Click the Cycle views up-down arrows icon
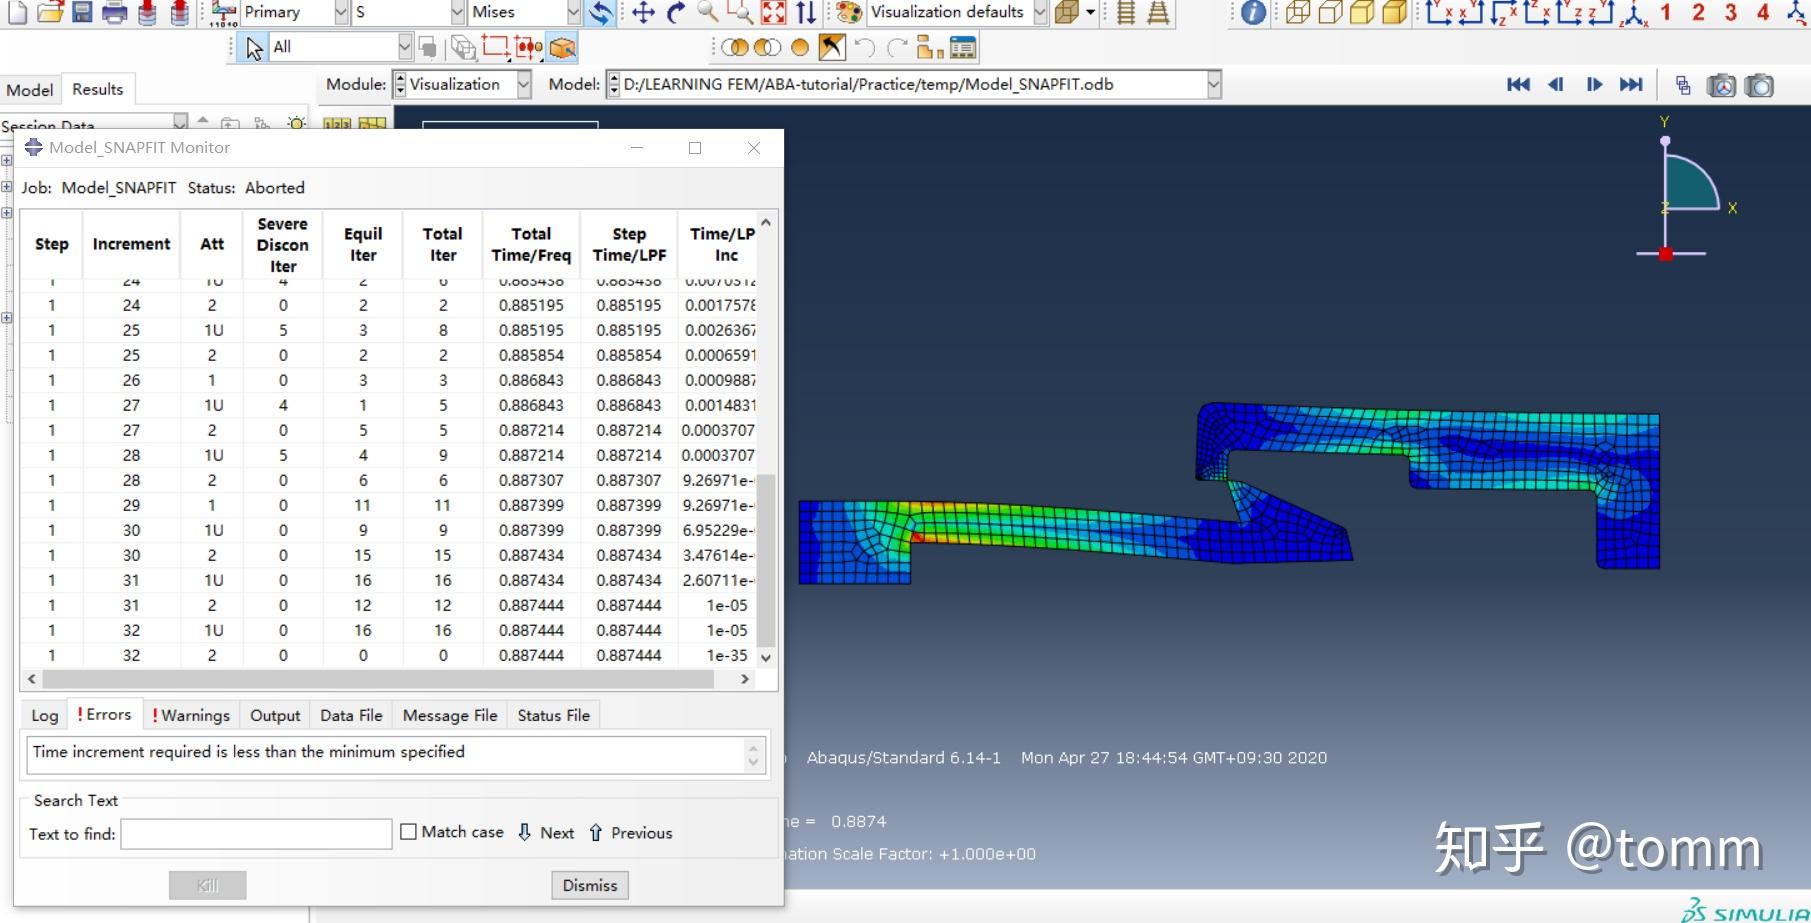 point(806,12)
